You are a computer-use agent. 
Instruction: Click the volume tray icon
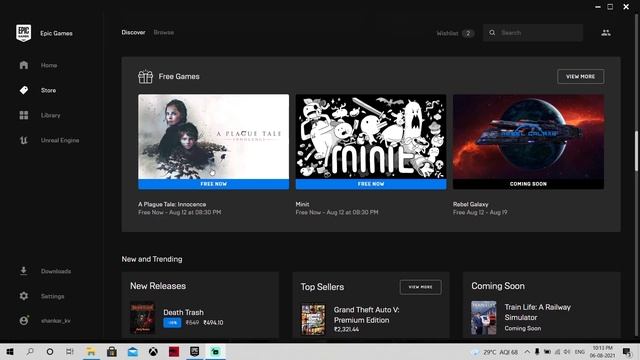tap(567, 352)
